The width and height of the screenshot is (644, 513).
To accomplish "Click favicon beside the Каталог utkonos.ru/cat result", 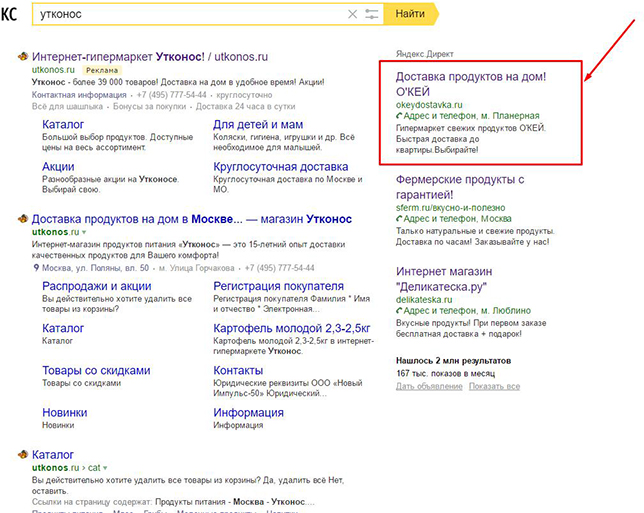I will click(x=23, y=455).
